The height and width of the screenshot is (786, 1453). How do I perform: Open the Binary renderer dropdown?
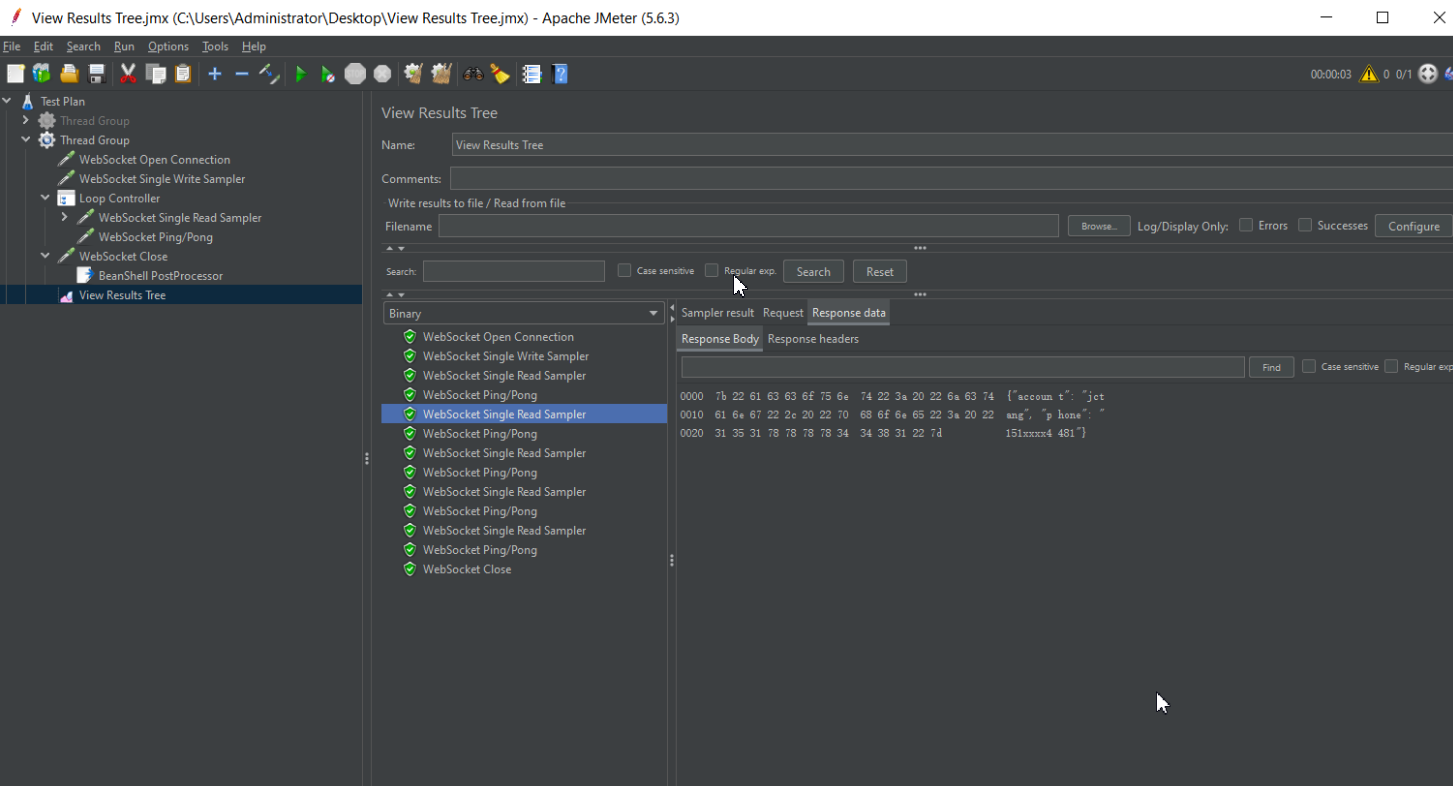(524, 313)
